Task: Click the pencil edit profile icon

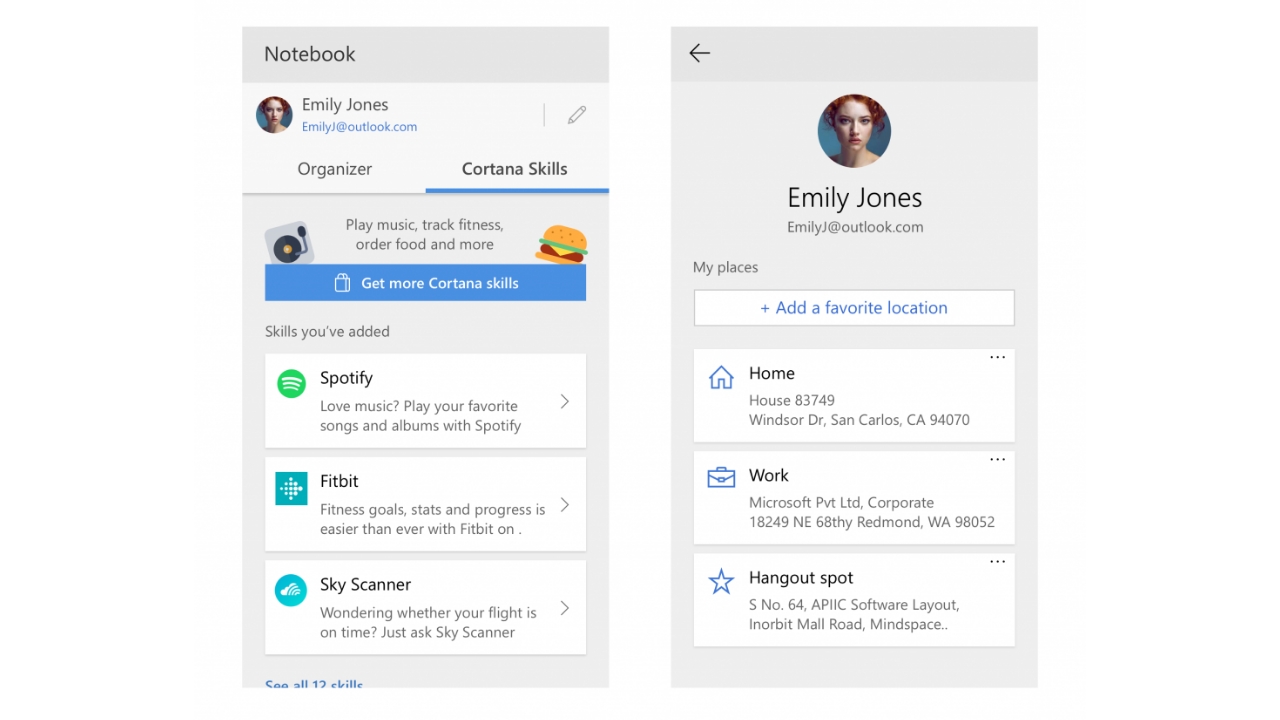Action: click(577, 115)
